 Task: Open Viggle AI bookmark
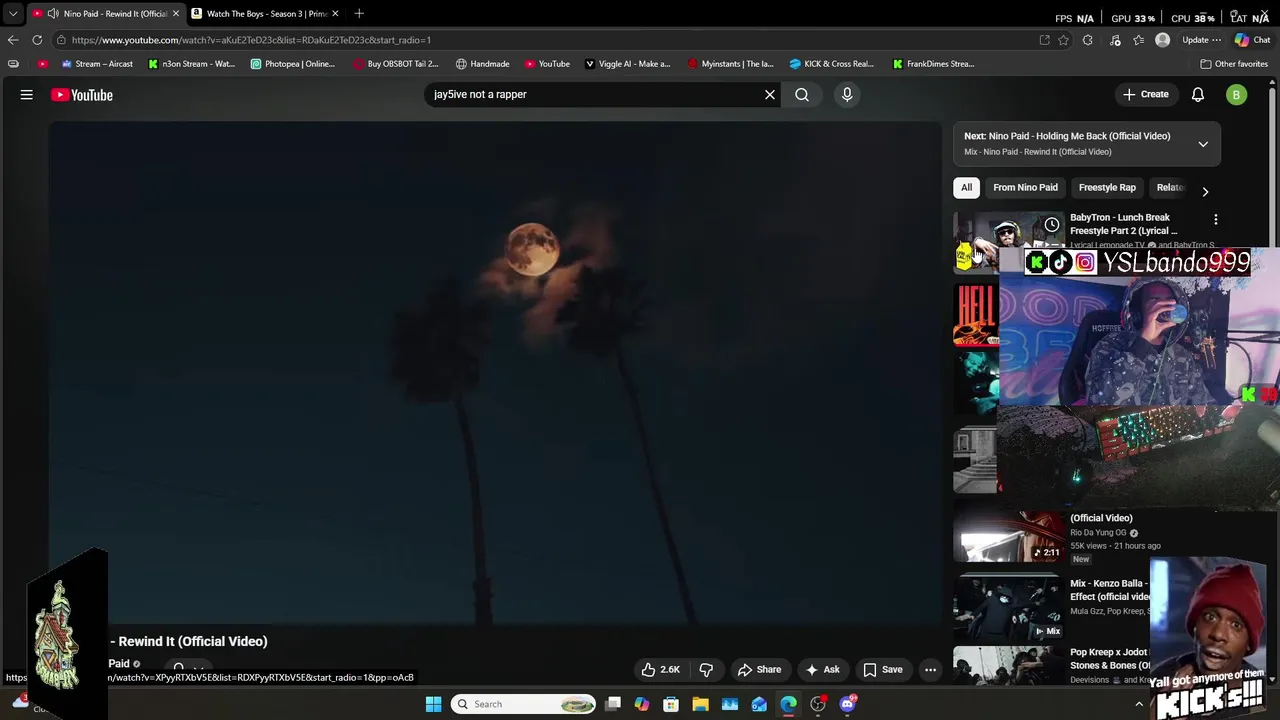point(627,64)
